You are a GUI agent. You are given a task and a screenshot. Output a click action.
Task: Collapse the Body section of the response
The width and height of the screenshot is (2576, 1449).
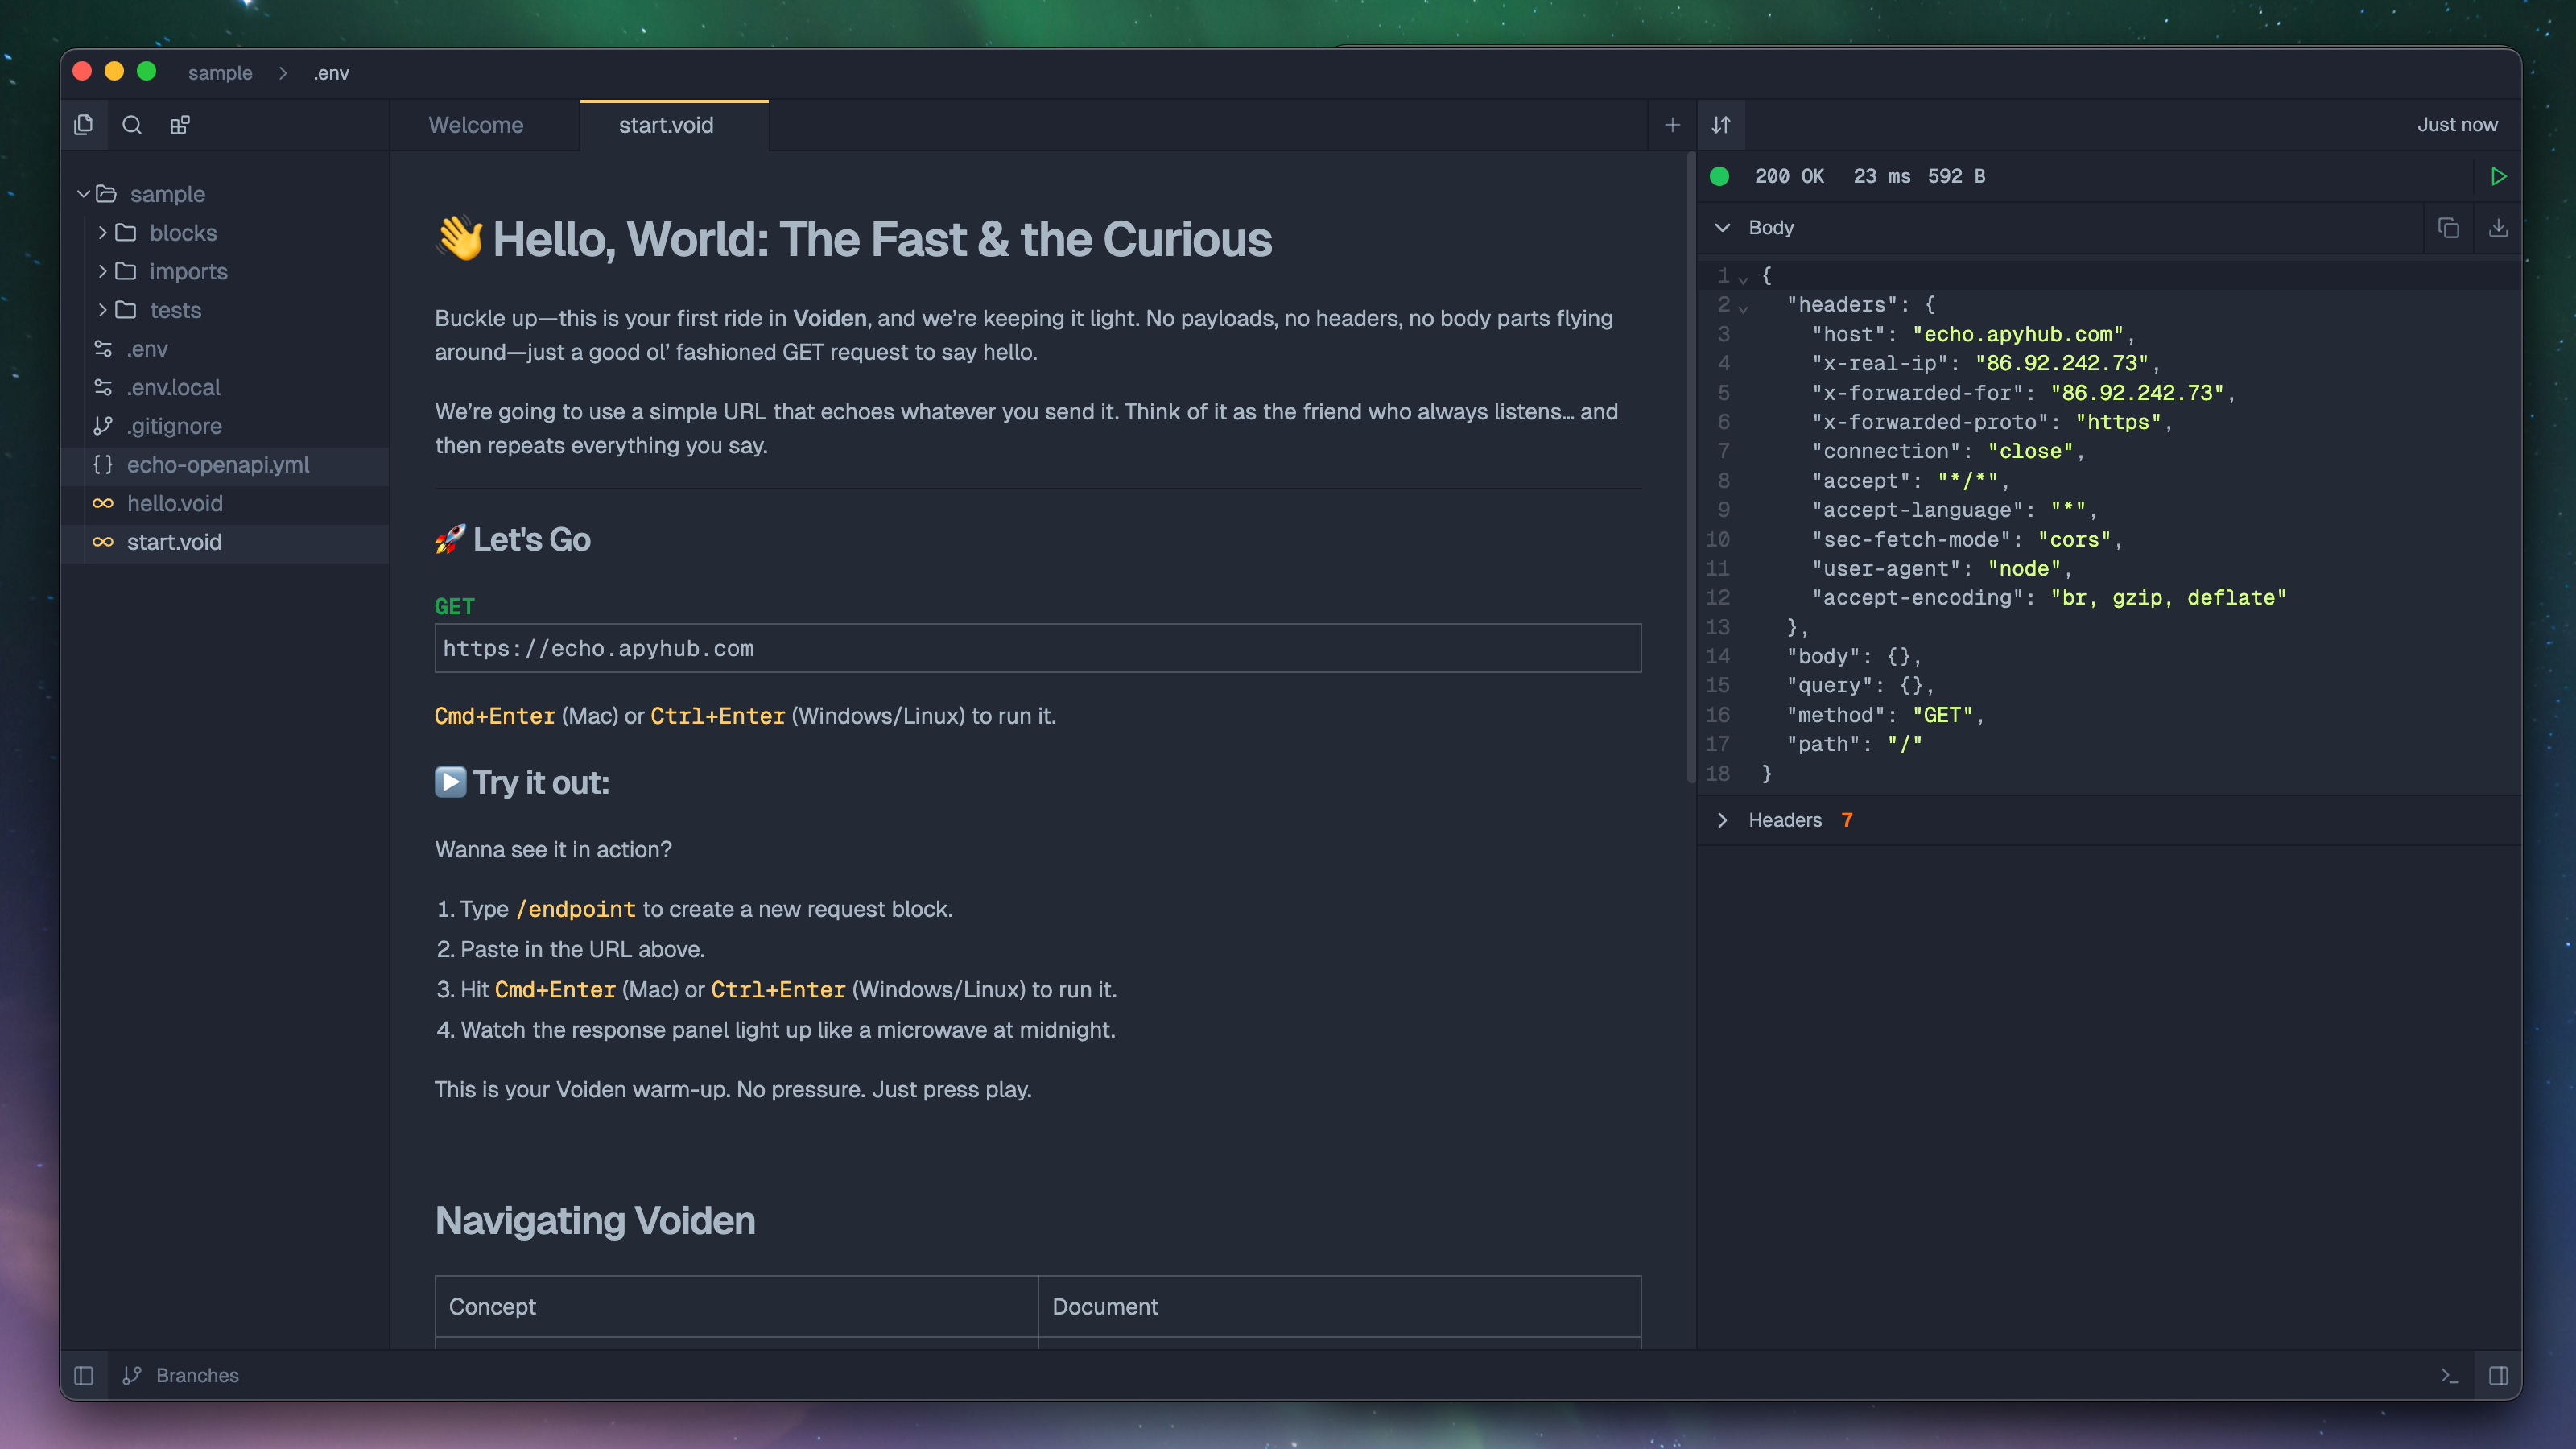click(x=1723, y=227)
